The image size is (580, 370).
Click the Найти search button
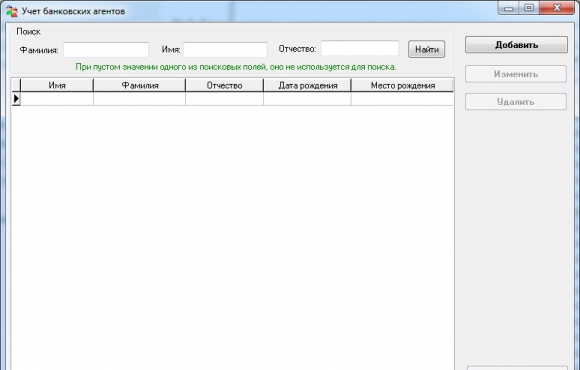click(x=426, y=50)
